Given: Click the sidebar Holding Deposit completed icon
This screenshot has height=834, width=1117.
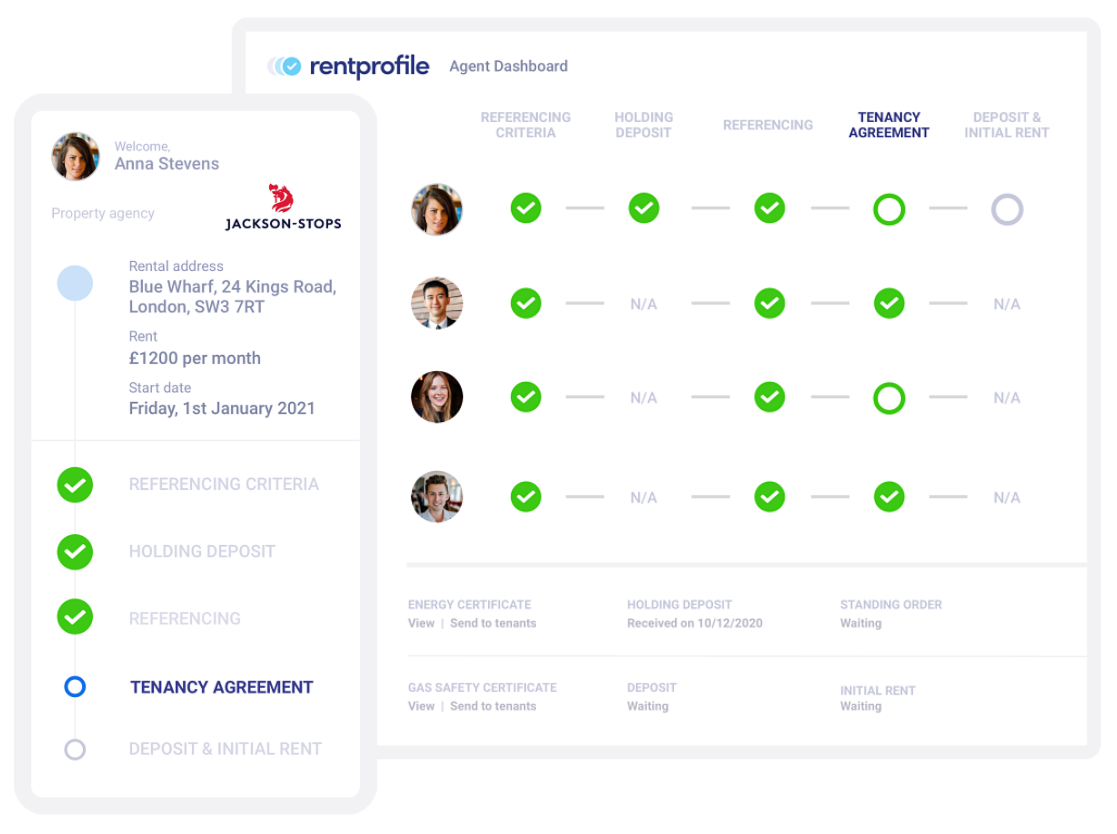Looking at the screenshot, I should pos(75,551).
